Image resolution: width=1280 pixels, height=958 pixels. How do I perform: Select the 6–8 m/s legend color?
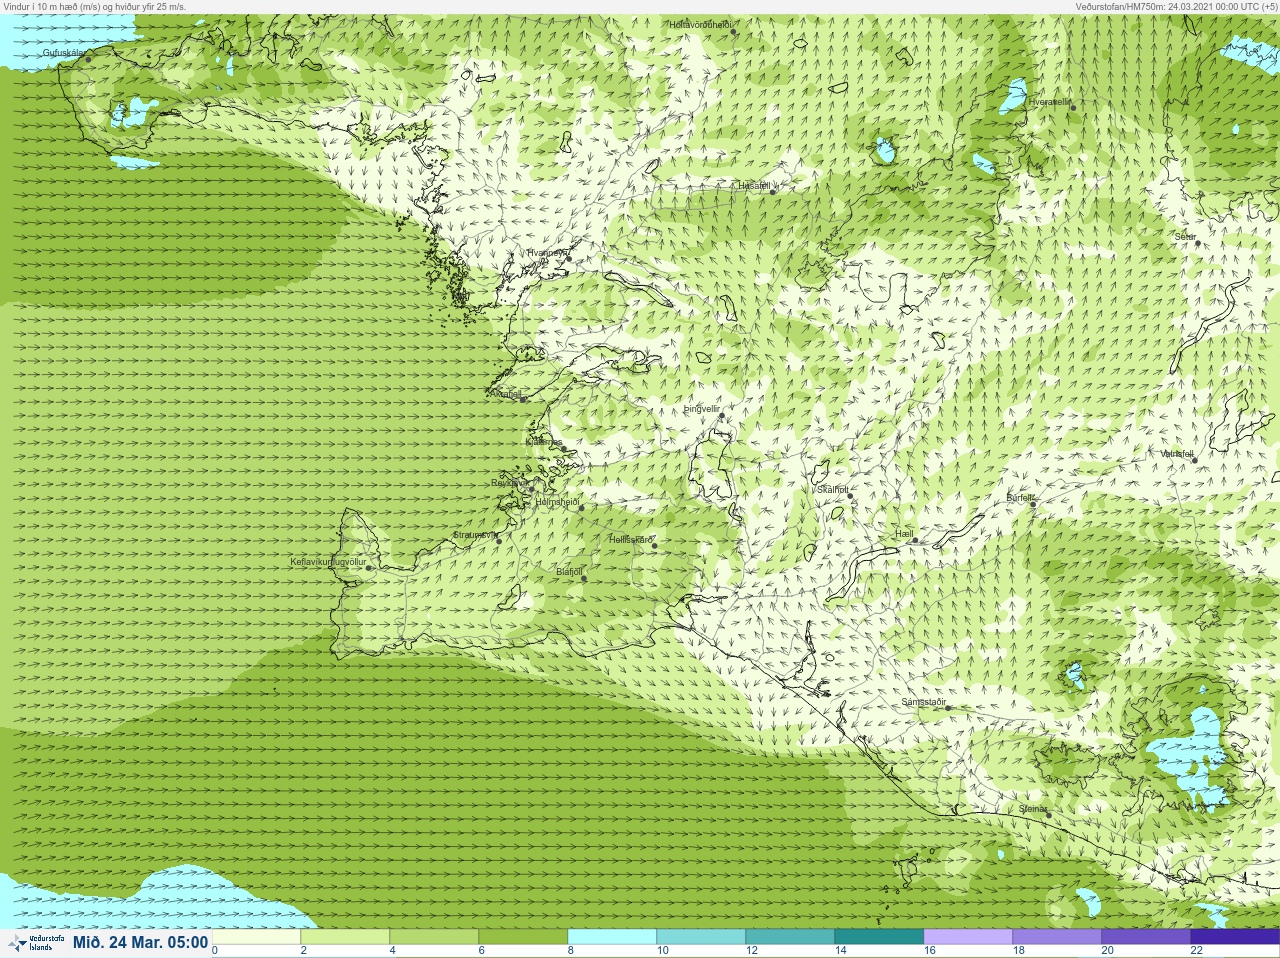[x=523, y=937]
